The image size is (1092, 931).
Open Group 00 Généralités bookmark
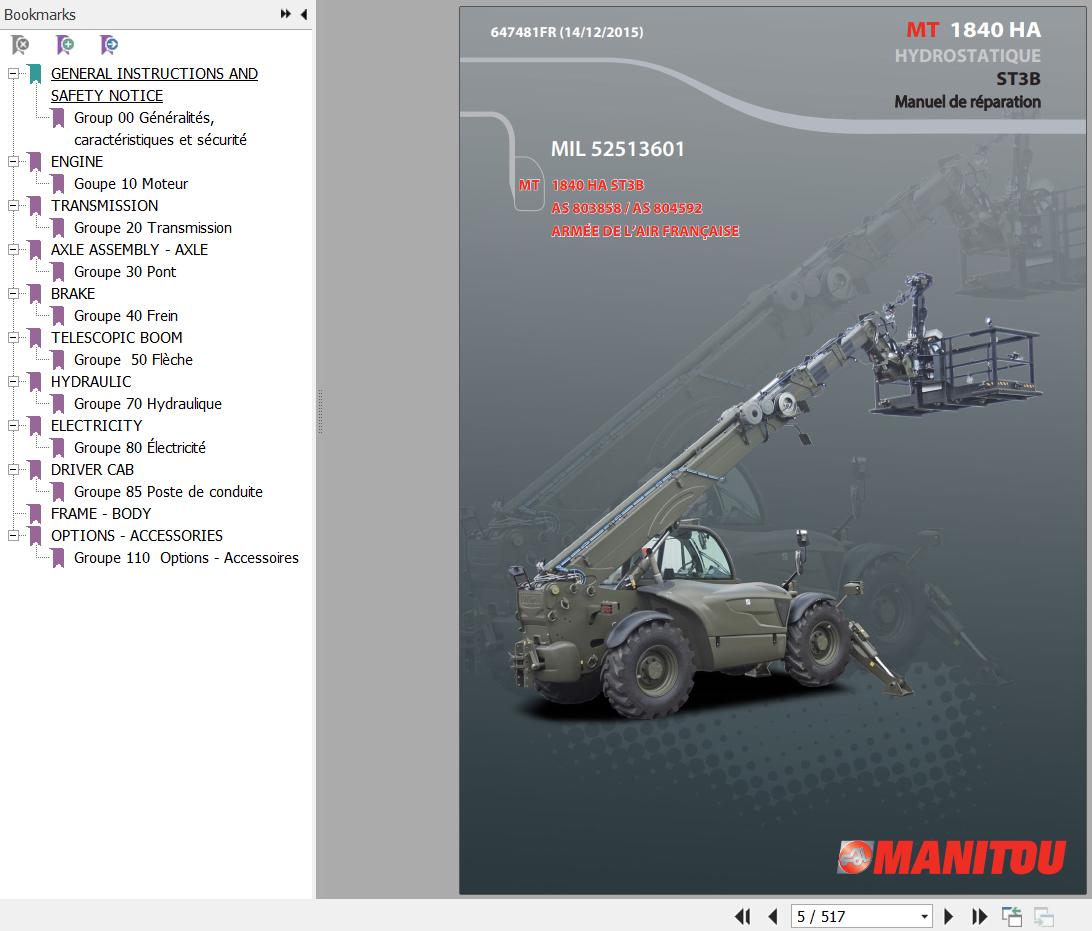coord(160,128)
